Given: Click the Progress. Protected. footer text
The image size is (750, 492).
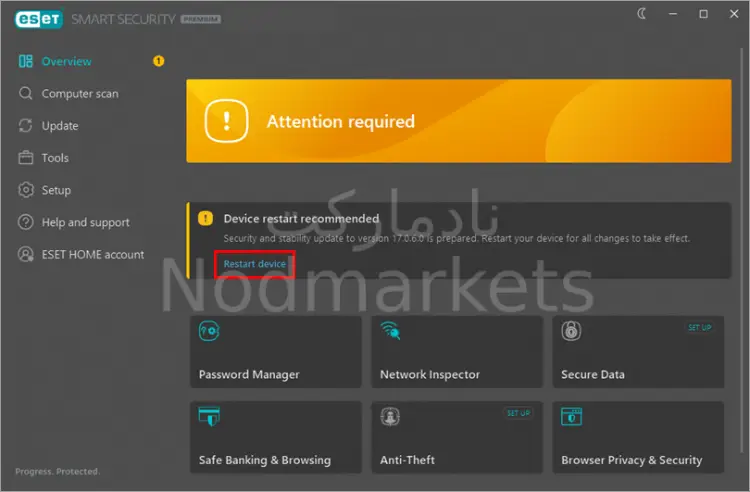Looking at the screenshot, I should click(57, 471).
